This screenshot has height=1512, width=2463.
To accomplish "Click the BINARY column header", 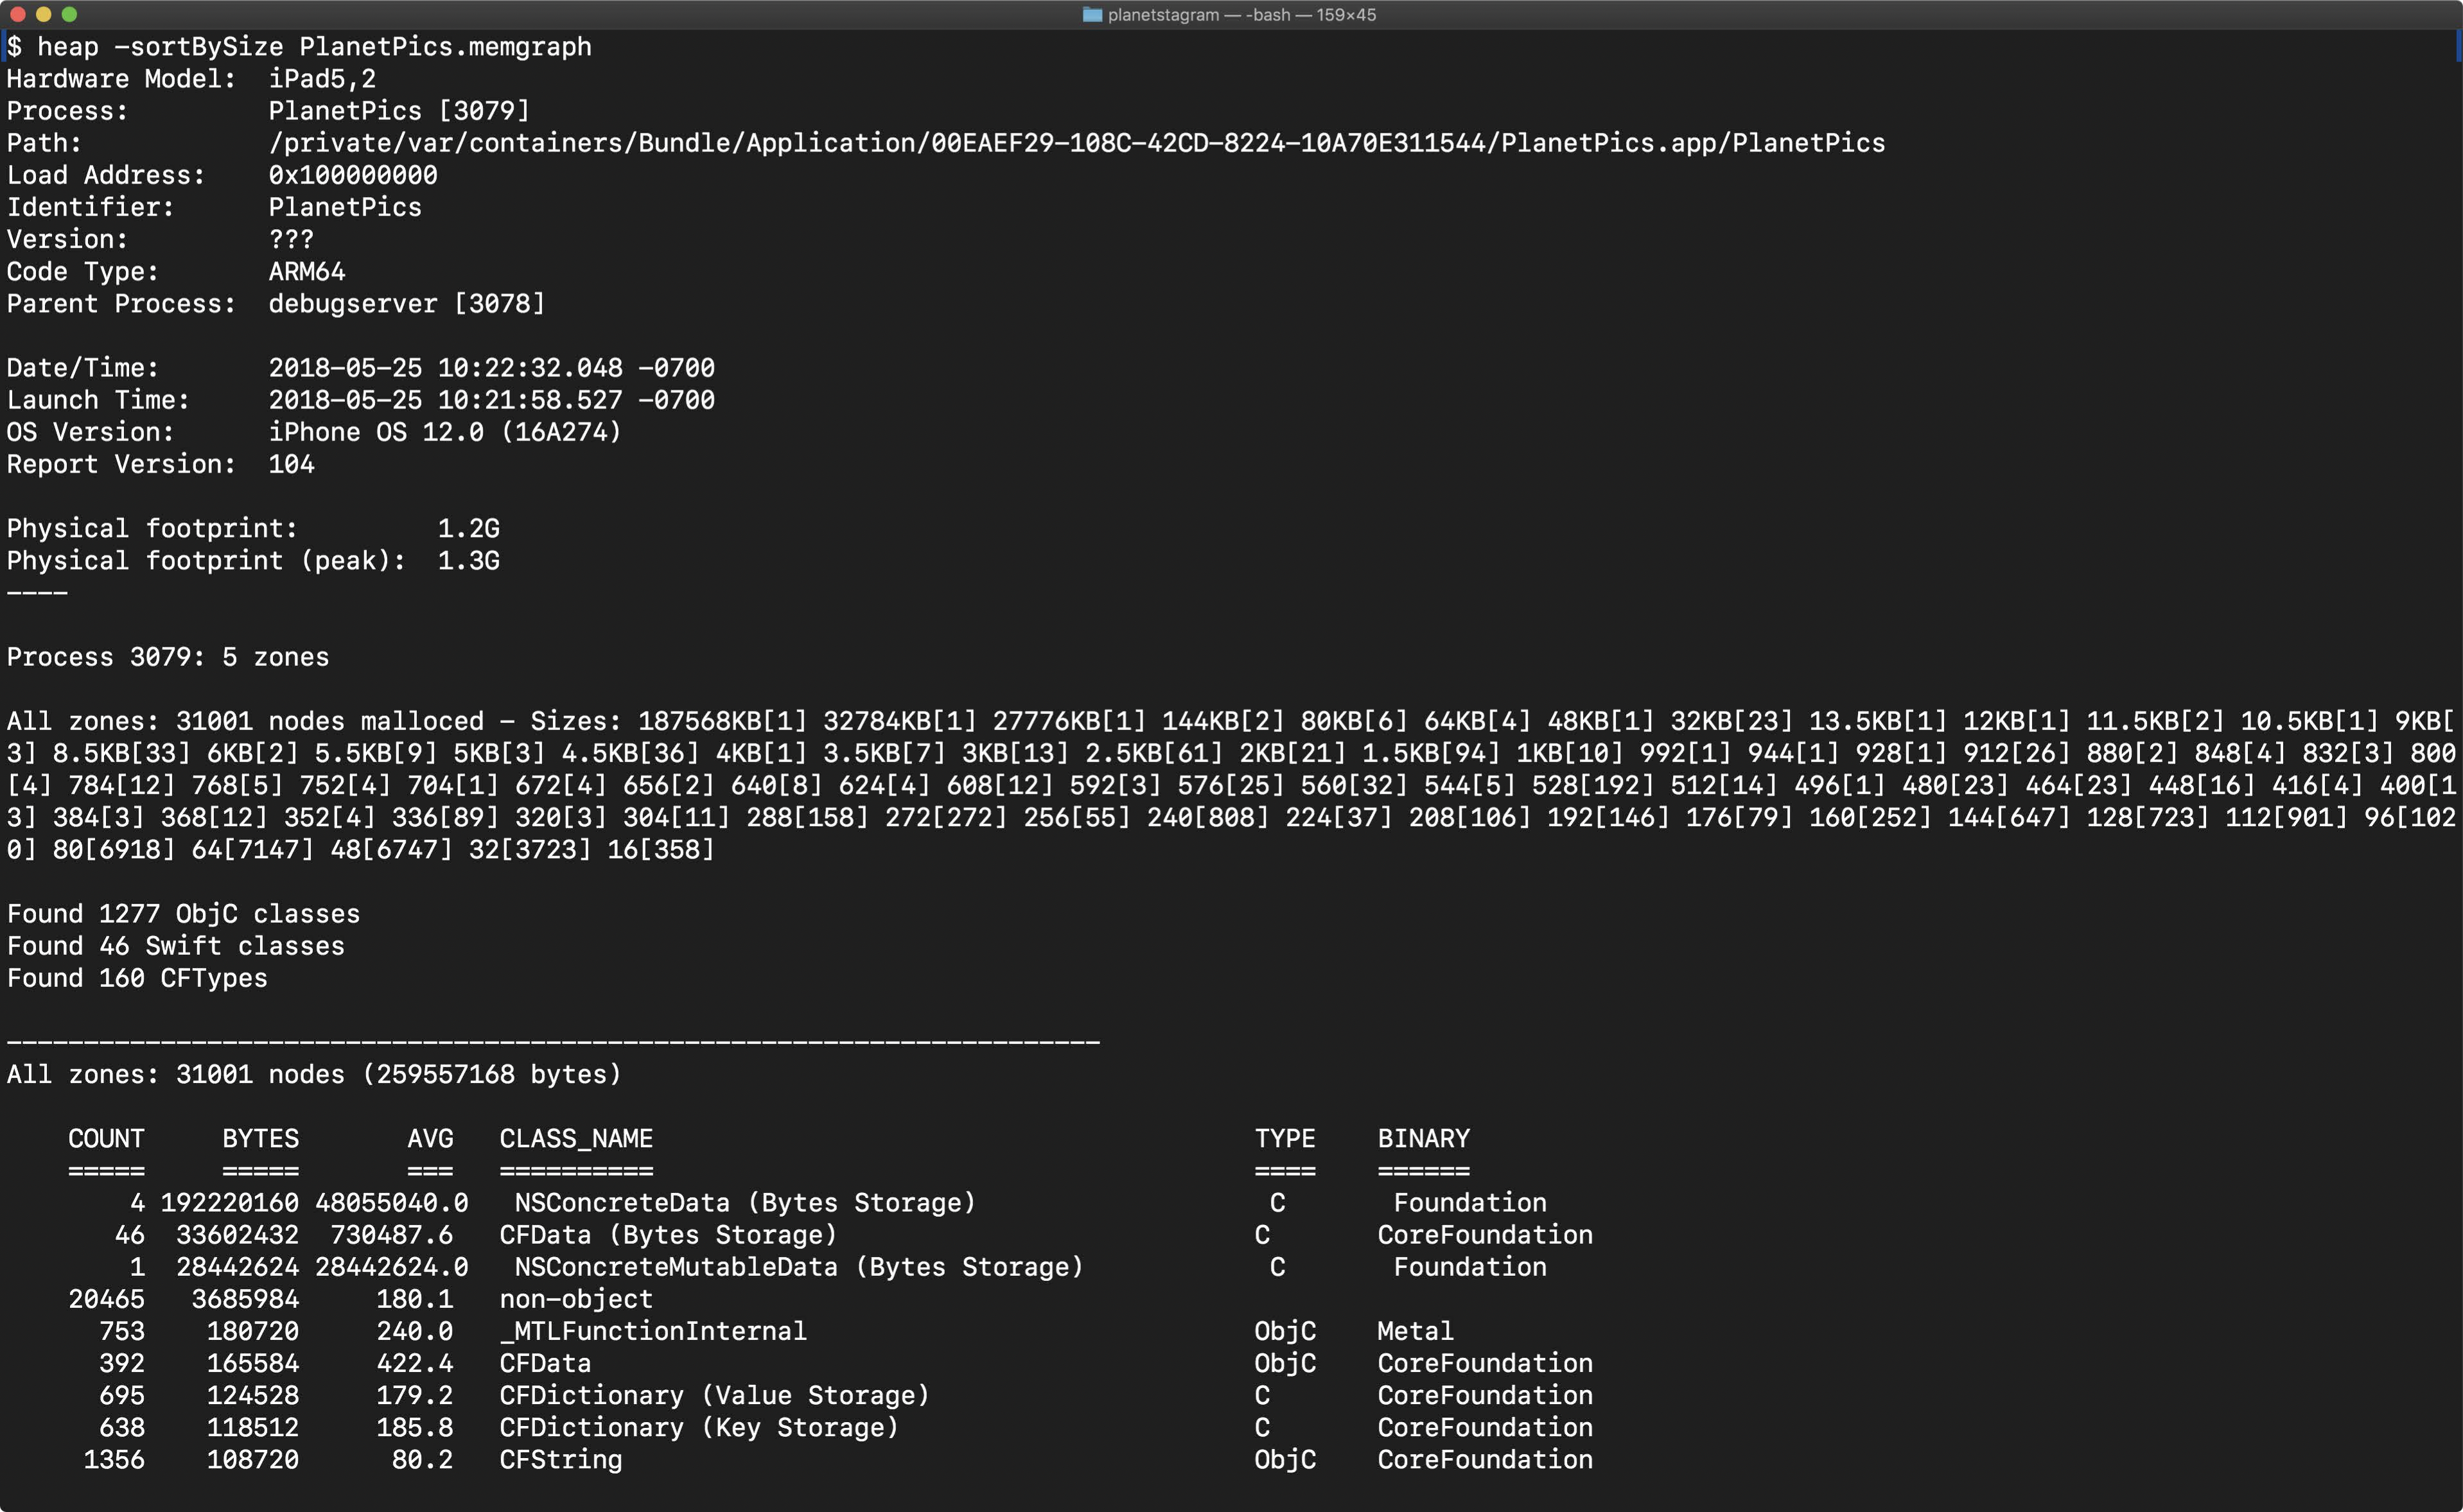I will (x=1424, y=1138).
